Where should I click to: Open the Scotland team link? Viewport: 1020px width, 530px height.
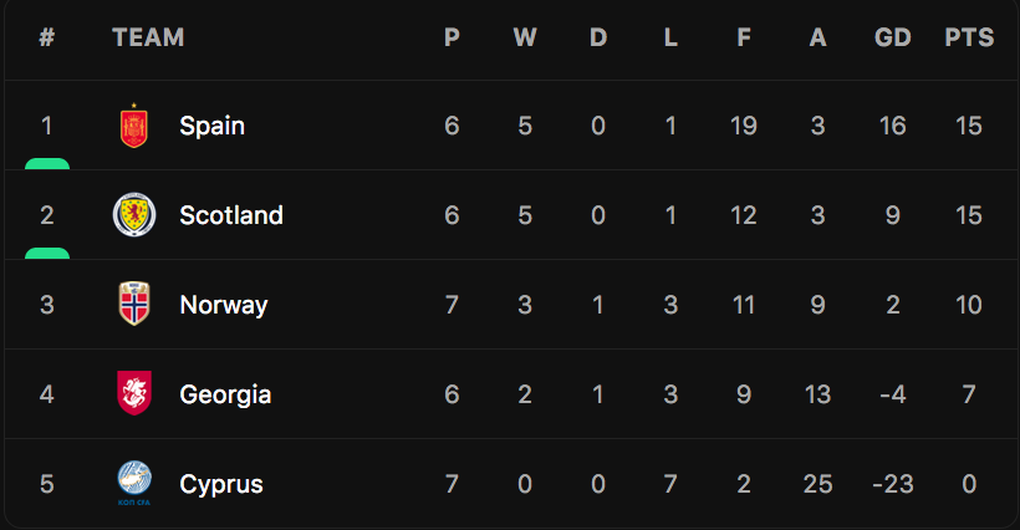pos(231,215)
